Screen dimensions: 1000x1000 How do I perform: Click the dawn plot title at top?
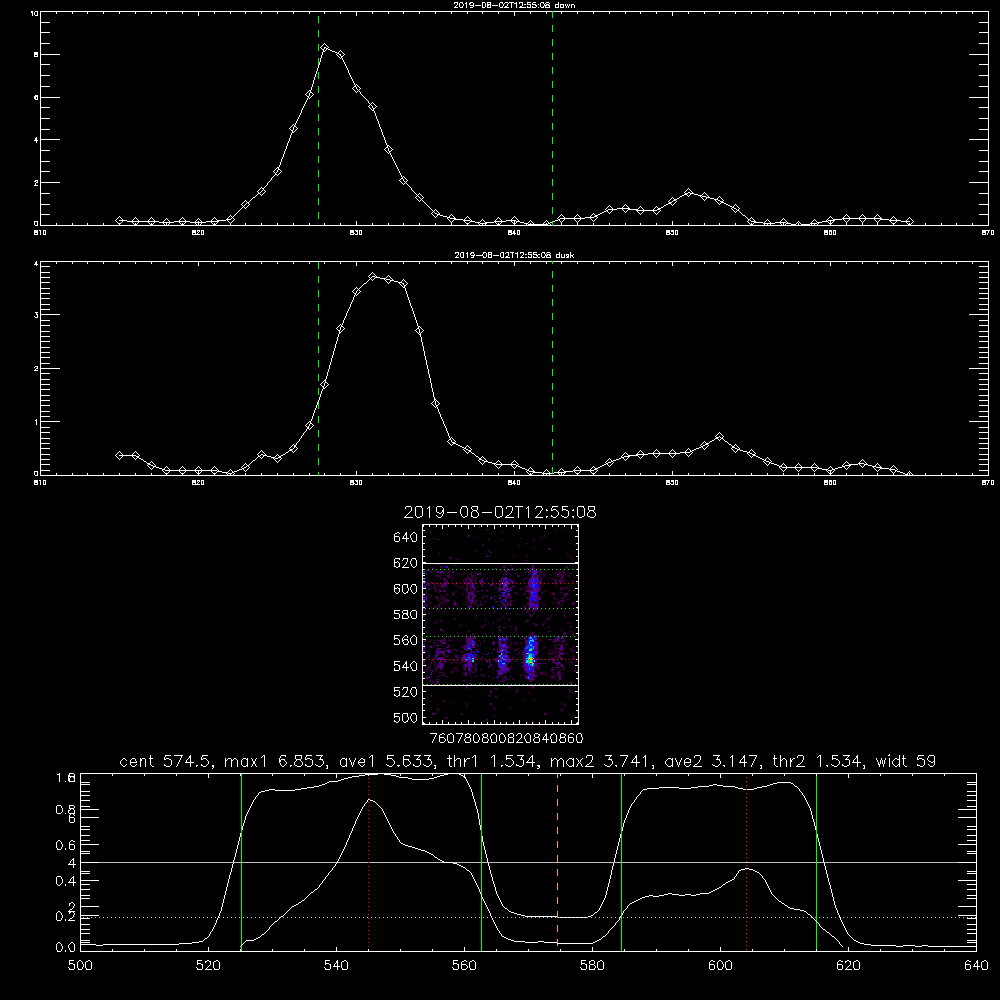point(514,5)
